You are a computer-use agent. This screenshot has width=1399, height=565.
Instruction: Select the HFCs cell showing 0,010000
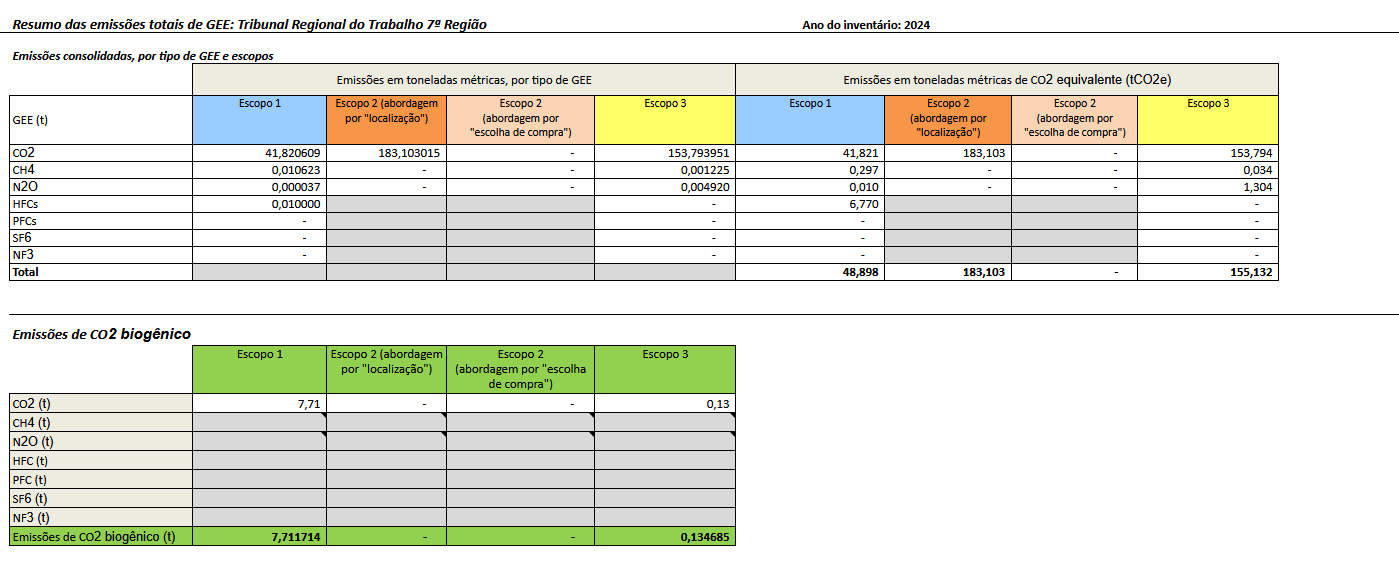(x=259, y=204)
